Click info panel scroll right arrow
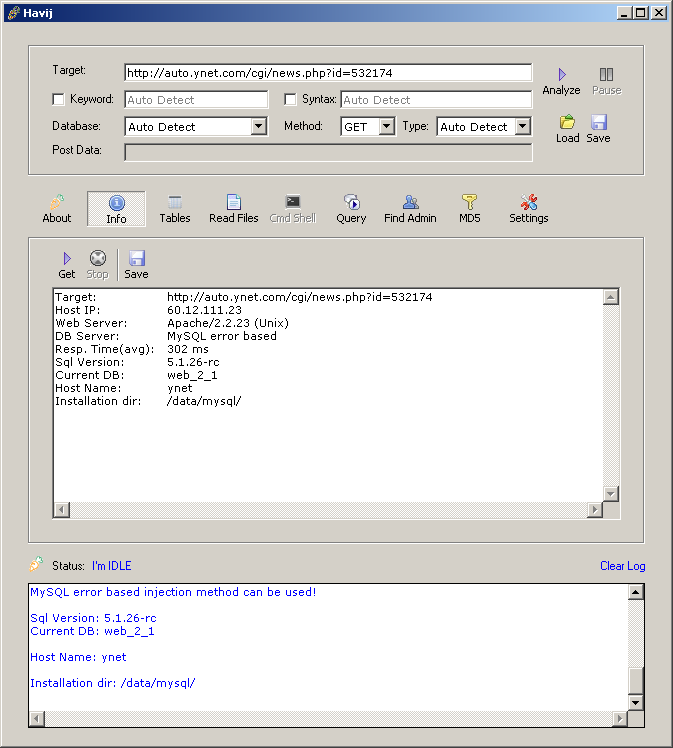Screen dimensions: 673x748 tap(595, 509)
